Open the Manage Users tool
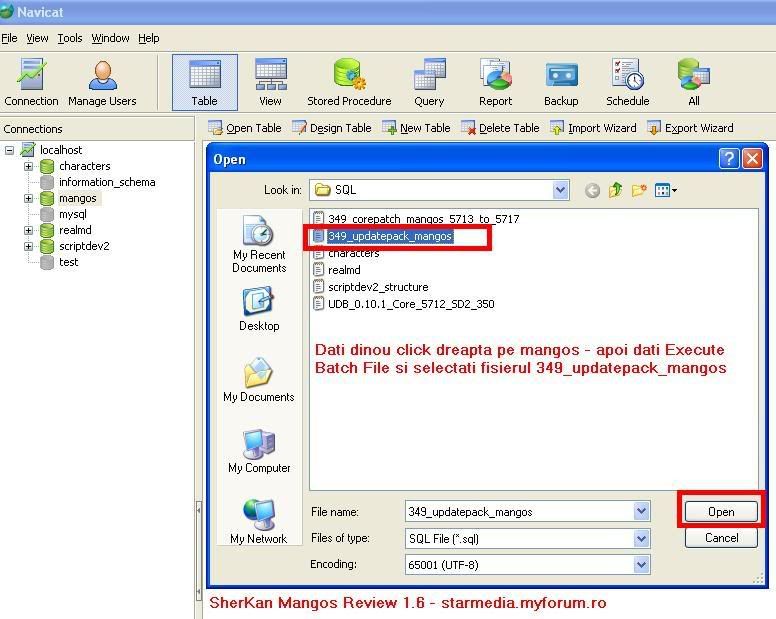Viewport: 776px width, 619px height. point(101,82)
